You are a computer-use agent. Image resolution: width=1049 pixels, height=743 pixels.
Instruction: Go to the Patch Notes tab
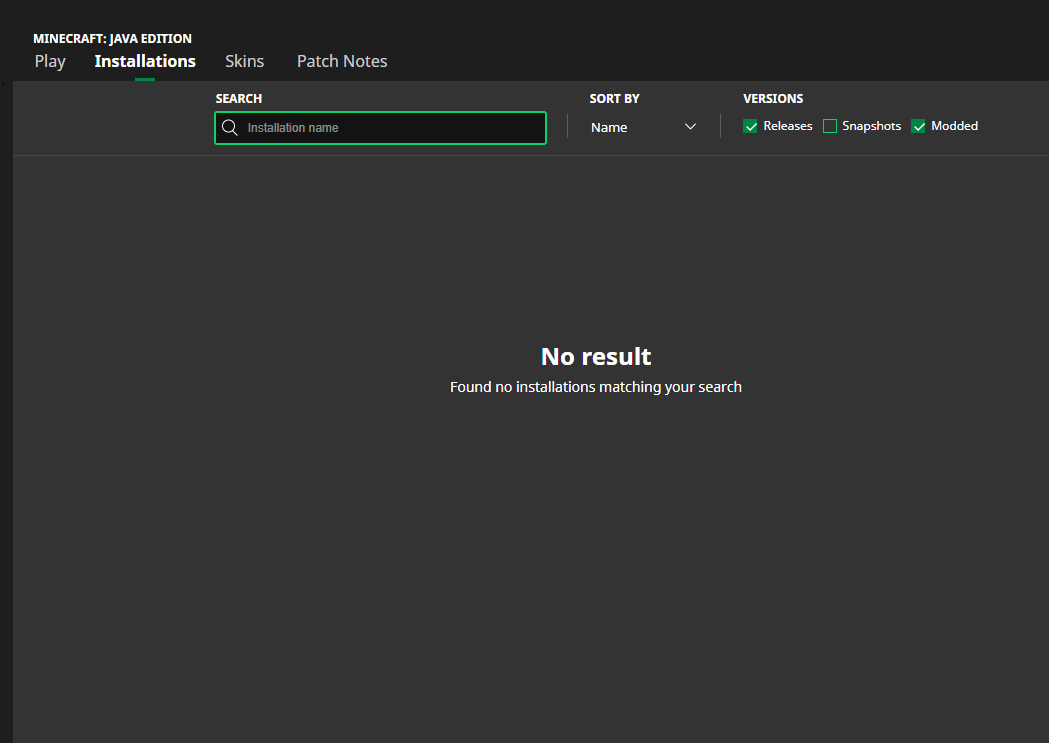[x=342, y=62]
